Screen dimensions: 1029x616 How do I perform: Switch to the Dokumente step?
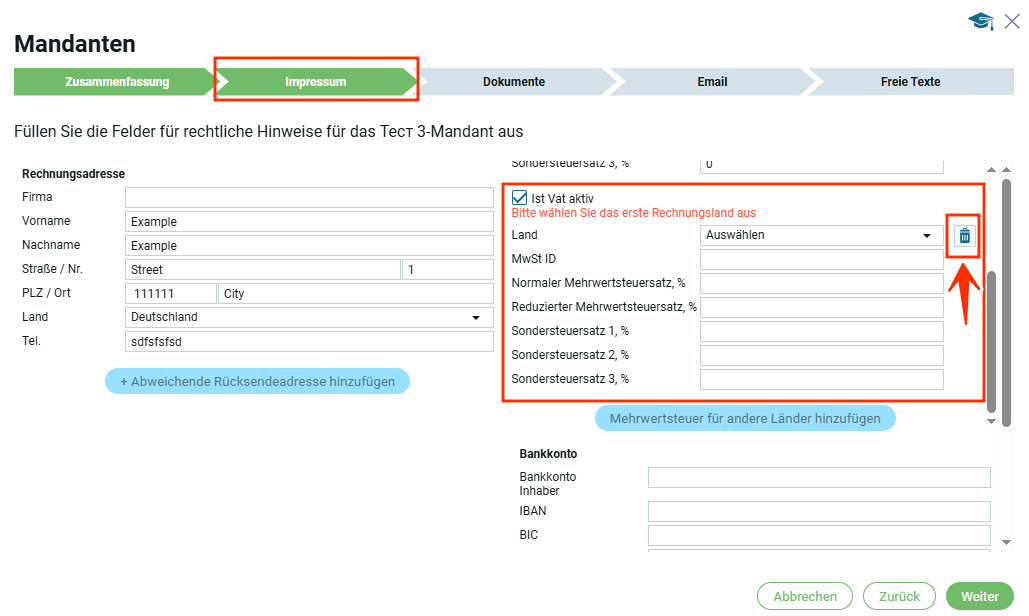[513, 82]
